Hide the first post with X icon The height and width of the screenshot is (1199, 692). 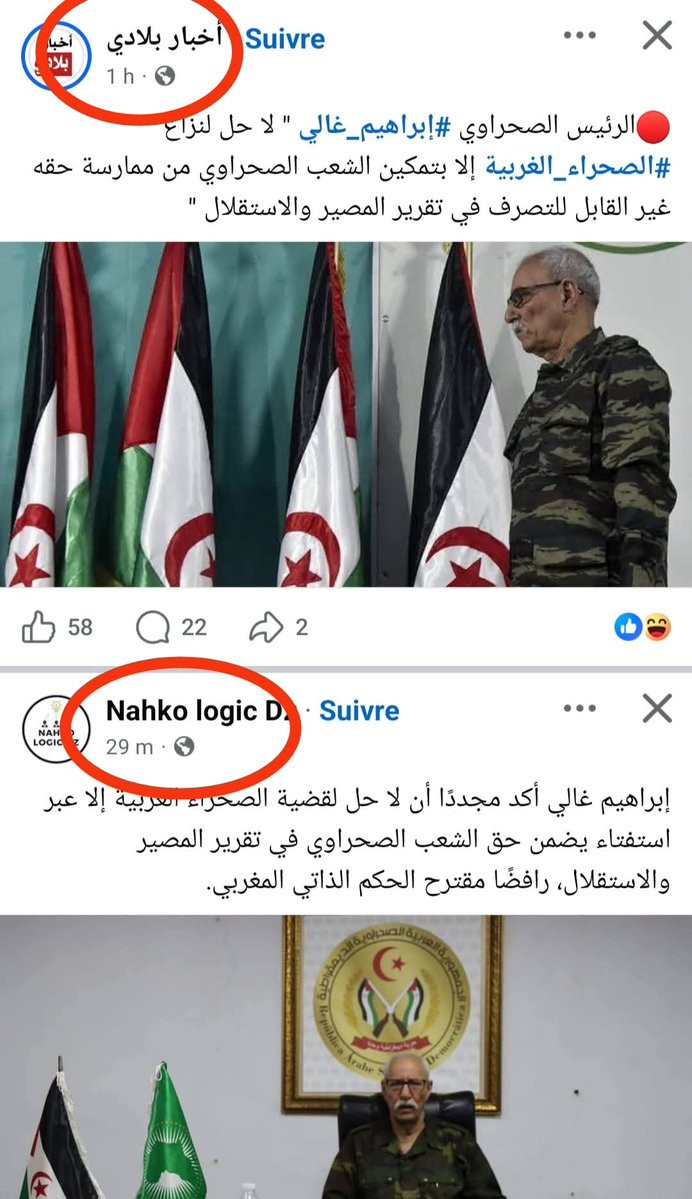(657, 35)
